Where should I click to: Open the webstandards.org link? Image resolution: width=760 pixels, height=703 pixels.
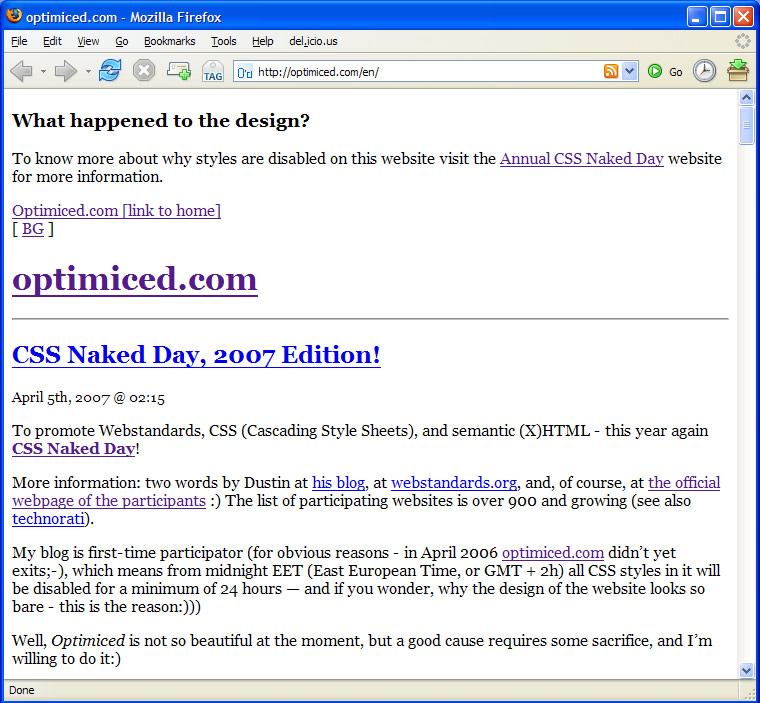(x=454, y=482)
